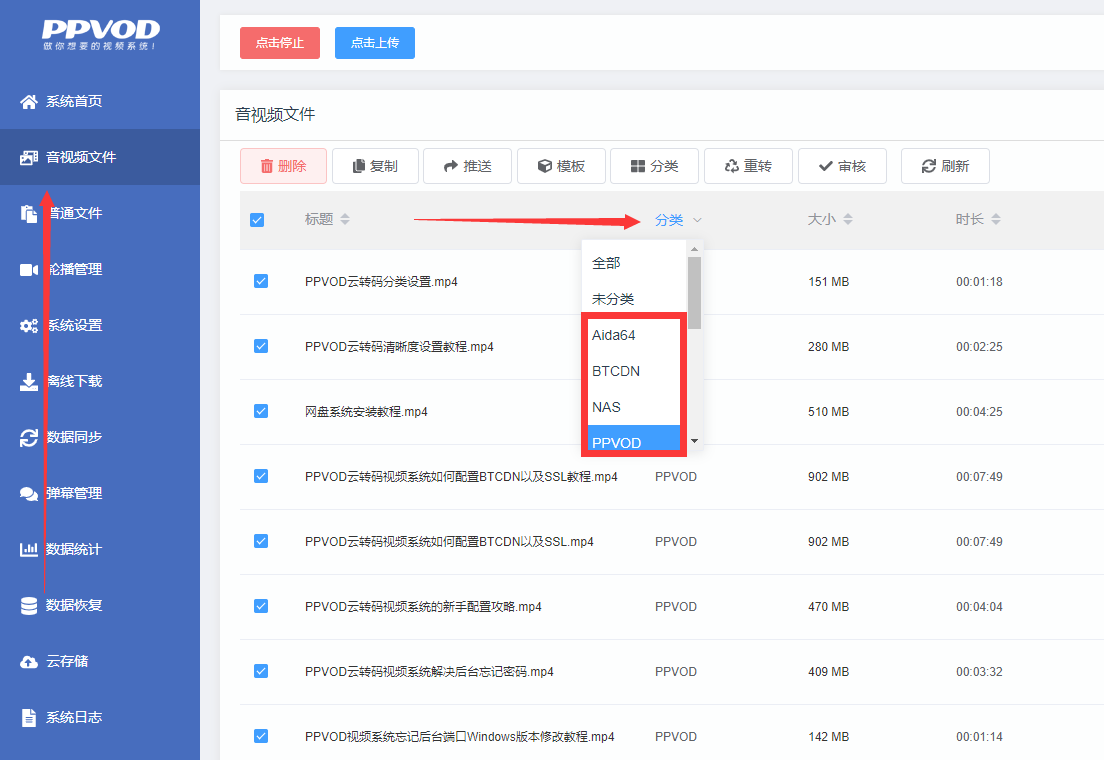Choose 全部 in the category filter list

click(634, 263)
